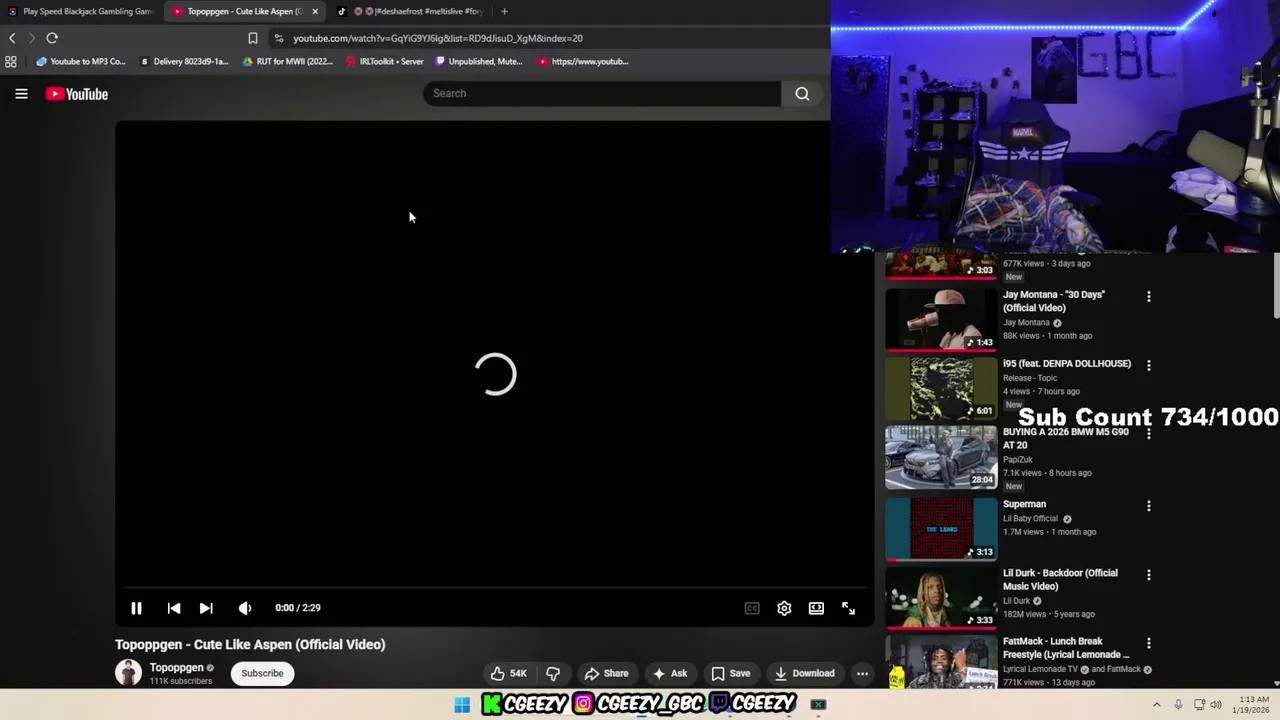1280x720 pixels.
Task: Open options for BUYING A 2026 BMW M5
Action: [1148, 434]
